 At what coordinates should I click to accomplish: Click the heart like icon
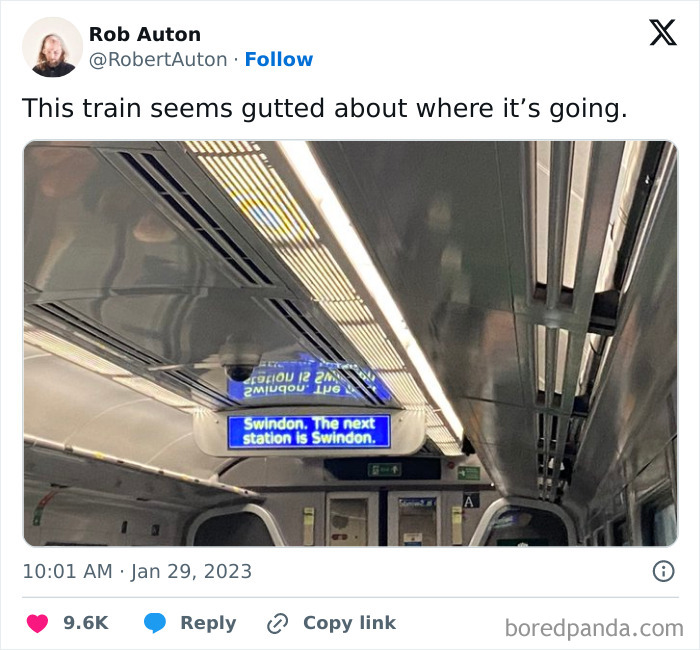pos(38,623)
